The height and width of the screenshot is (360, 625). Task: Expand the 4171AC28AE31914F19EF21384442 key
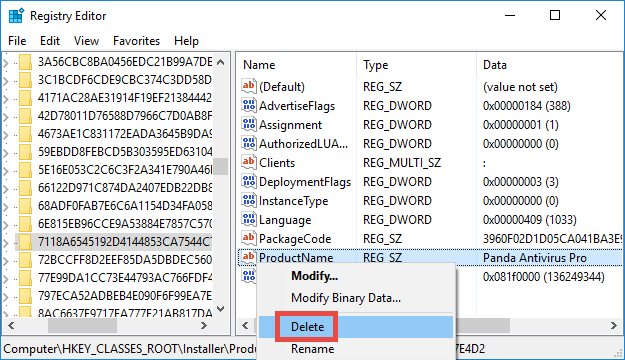6,98
